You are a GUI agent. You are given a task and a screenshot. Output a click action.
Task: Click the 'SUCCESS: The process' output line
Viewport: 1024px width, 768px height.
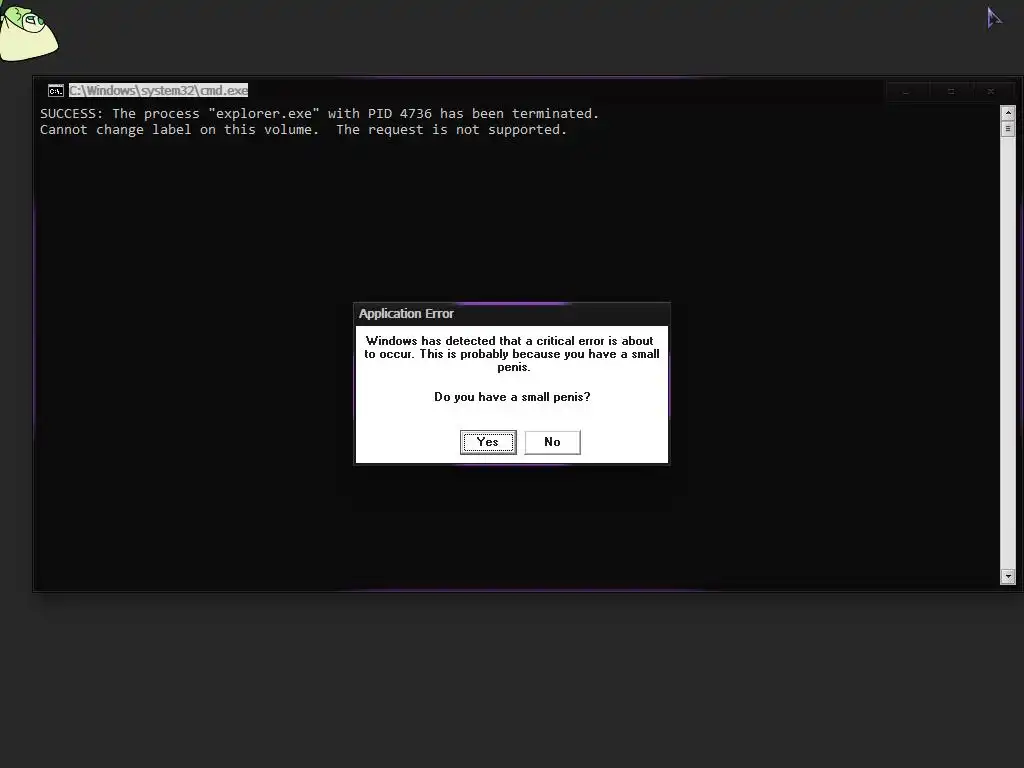[319, 114]
